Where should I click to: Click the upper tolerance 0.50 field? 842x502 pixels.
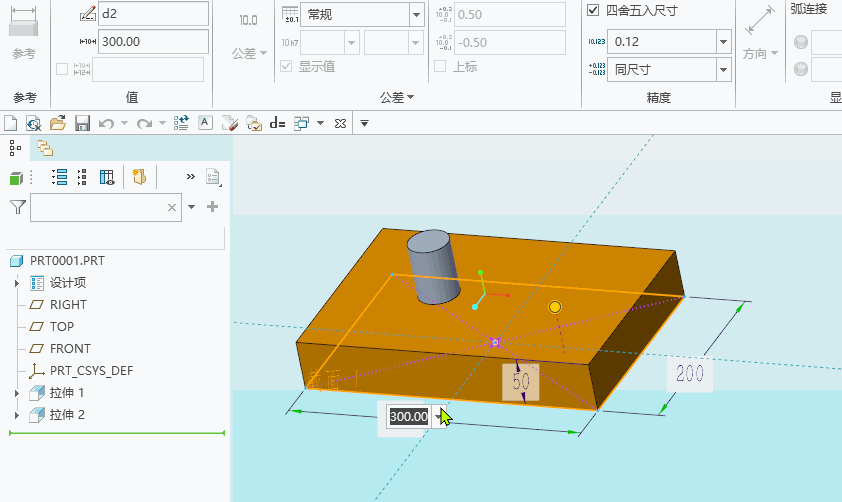pos(509,14)
